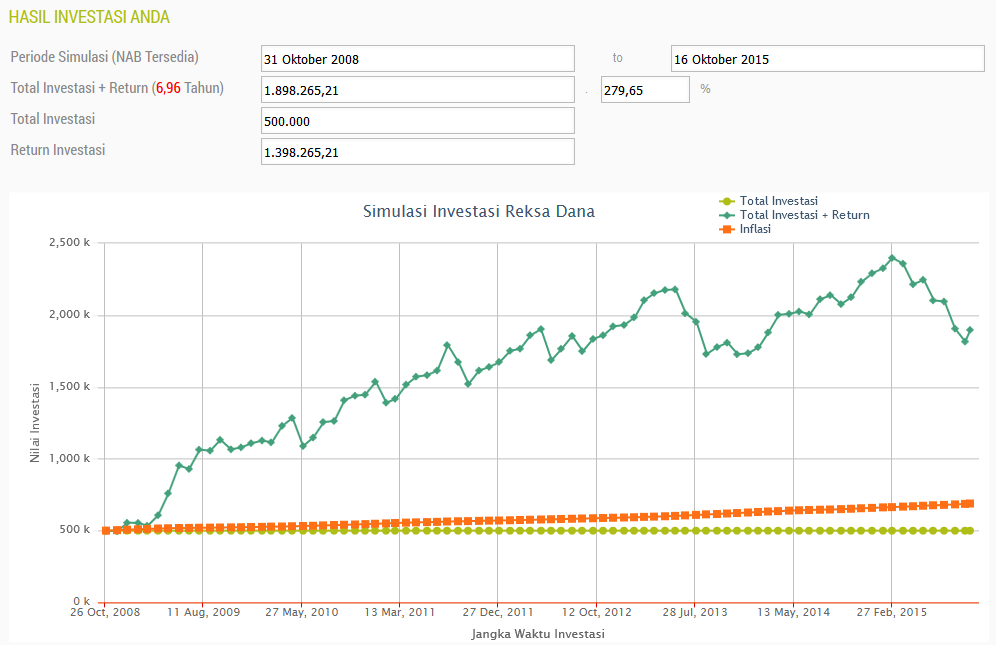996x645 pixels.
Task: Open the end date field showing 16 Oktober 2015
Action: [827, 59]
